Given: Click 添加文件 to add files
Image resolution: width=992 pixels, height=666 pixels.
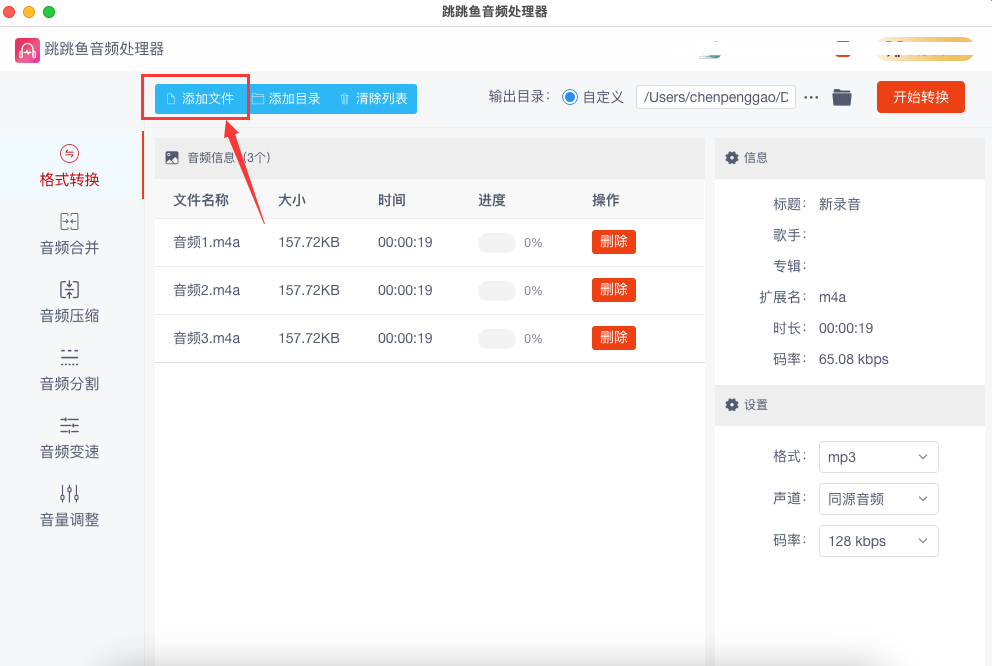Looking at the screenshot, I should tap(199, 99).
